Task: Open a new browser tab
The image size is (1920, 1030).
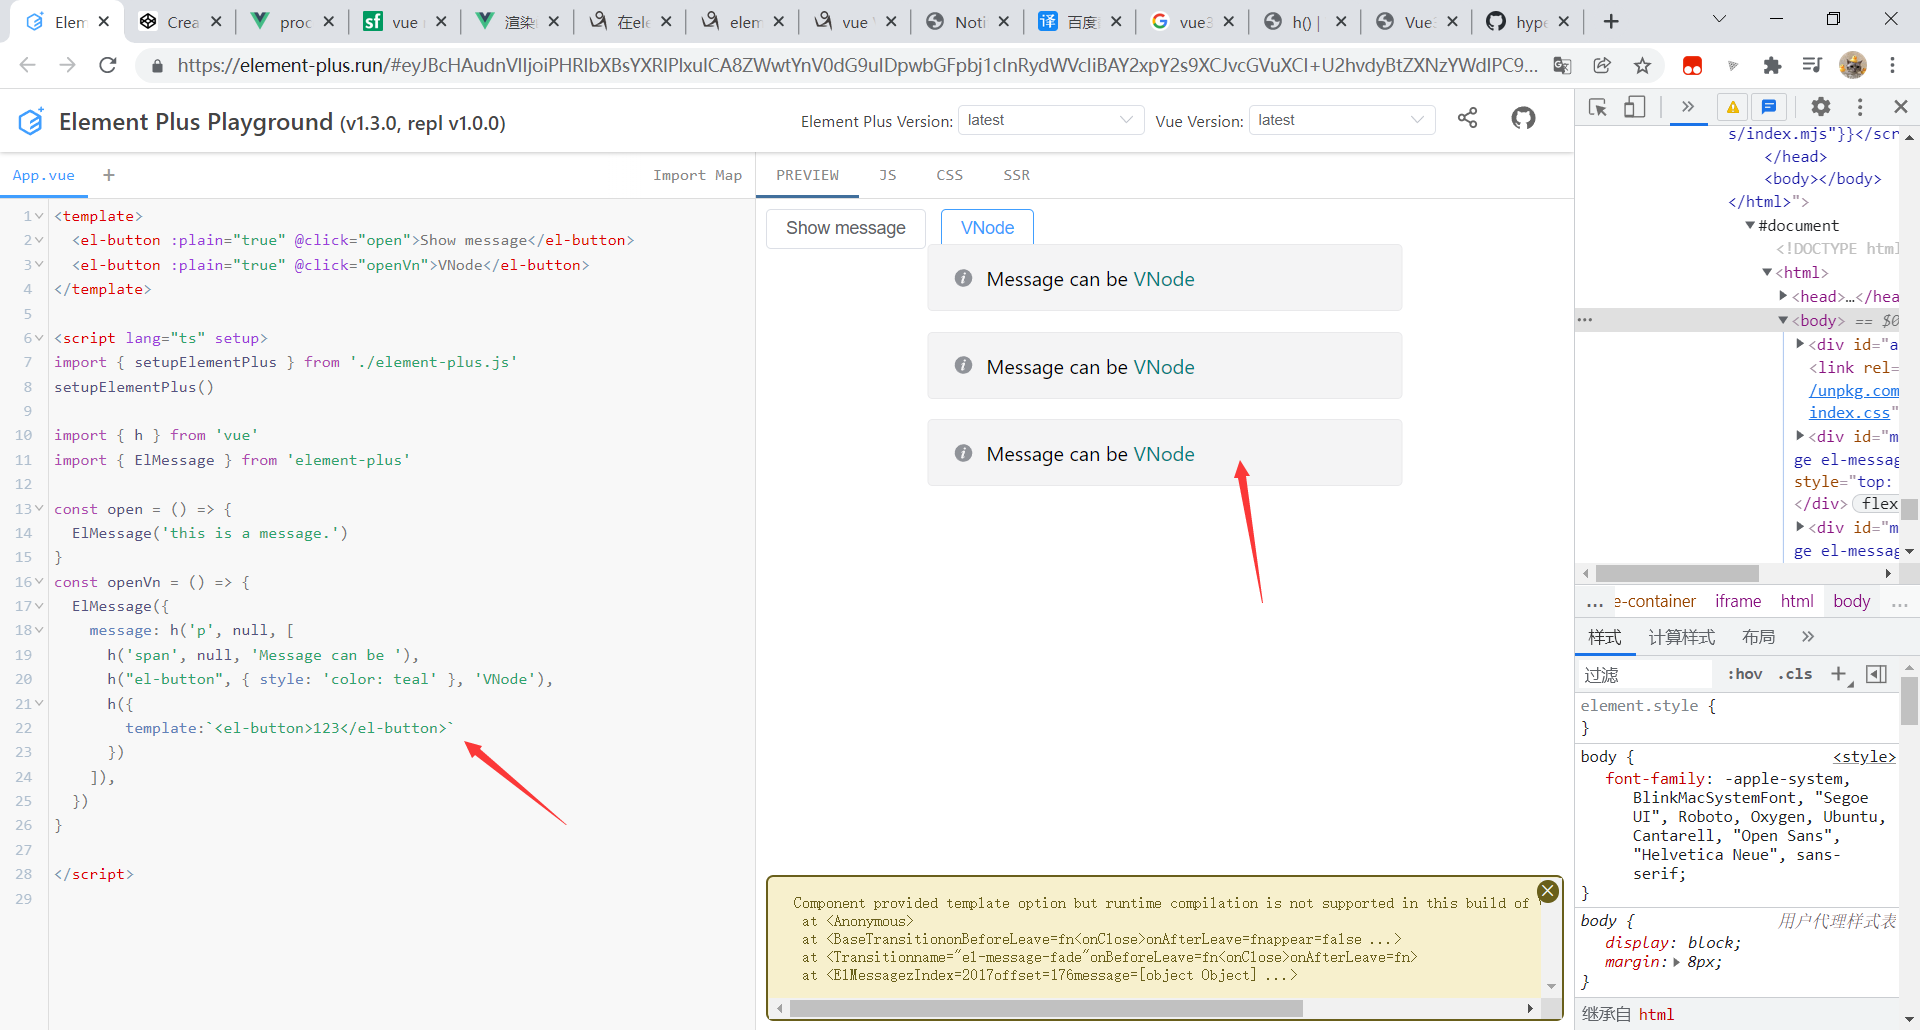Action: tap(1611, 21)
